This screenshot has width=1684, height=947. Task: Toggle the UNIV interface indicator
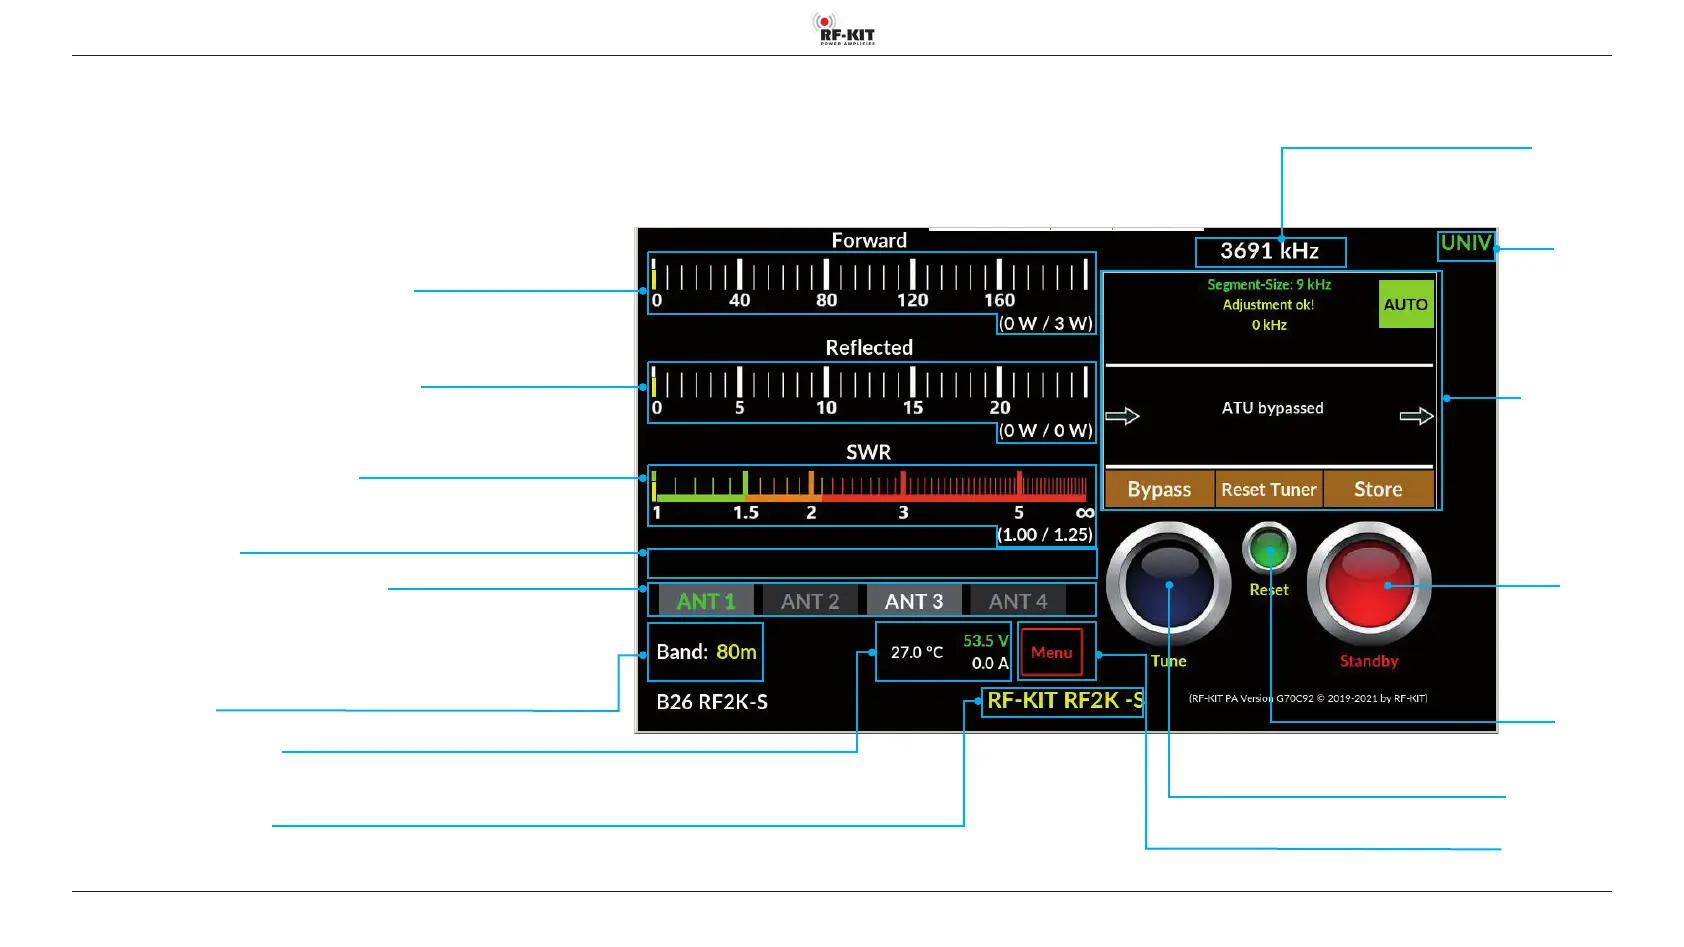pos(1466,244)
